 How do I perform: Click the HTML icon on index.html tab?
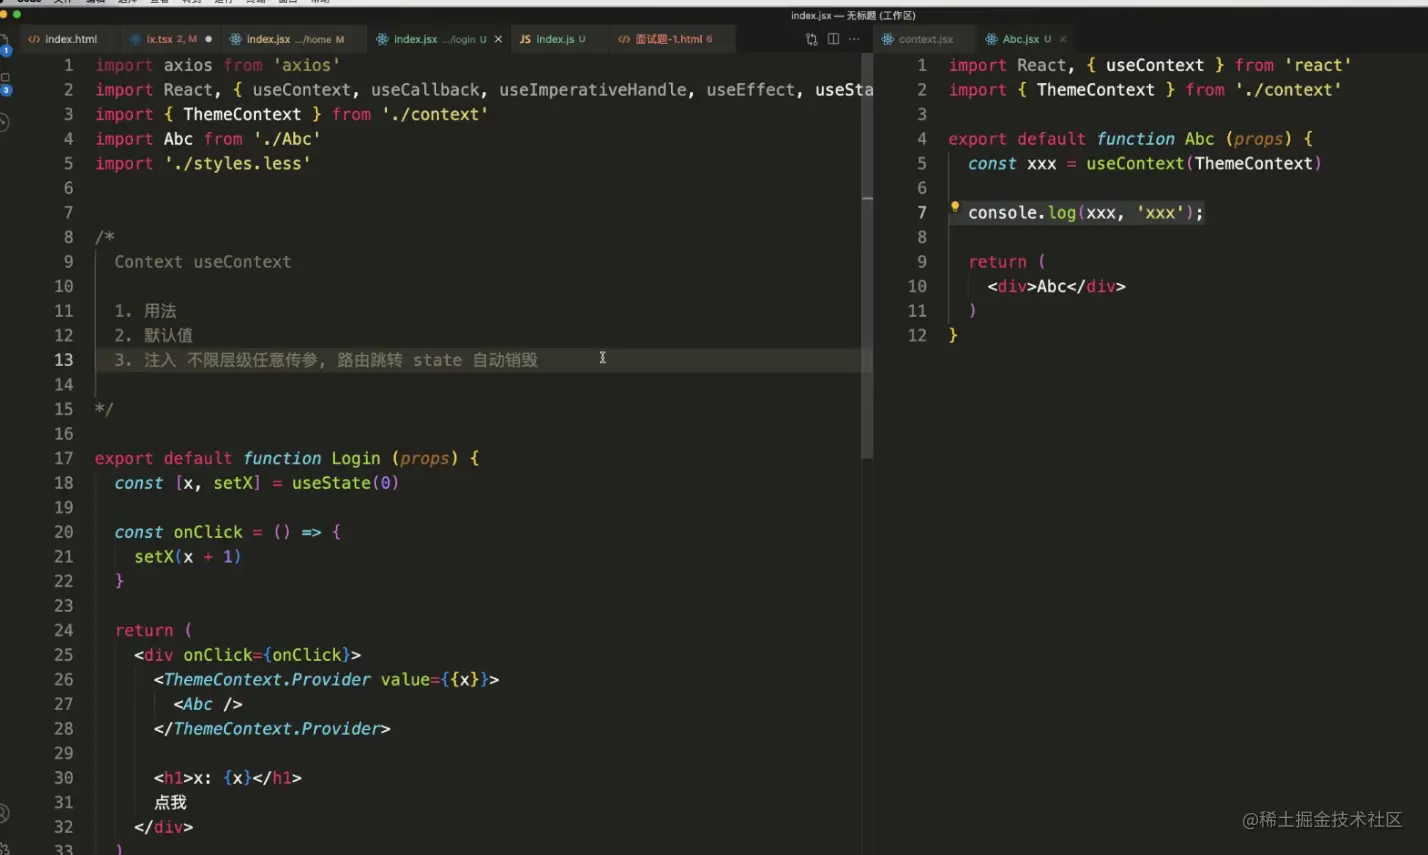click(x=34, y=39)
